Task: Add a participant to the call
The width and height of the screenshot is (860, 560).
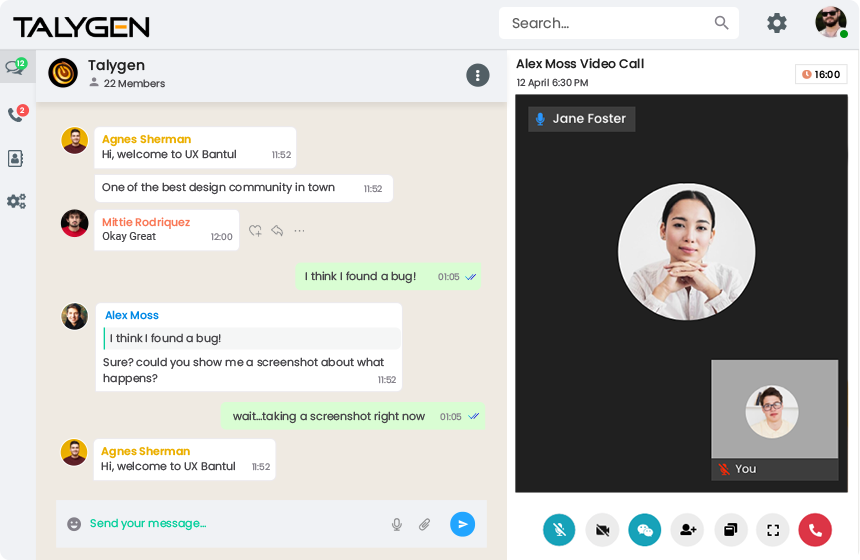Action: point(688,530)
